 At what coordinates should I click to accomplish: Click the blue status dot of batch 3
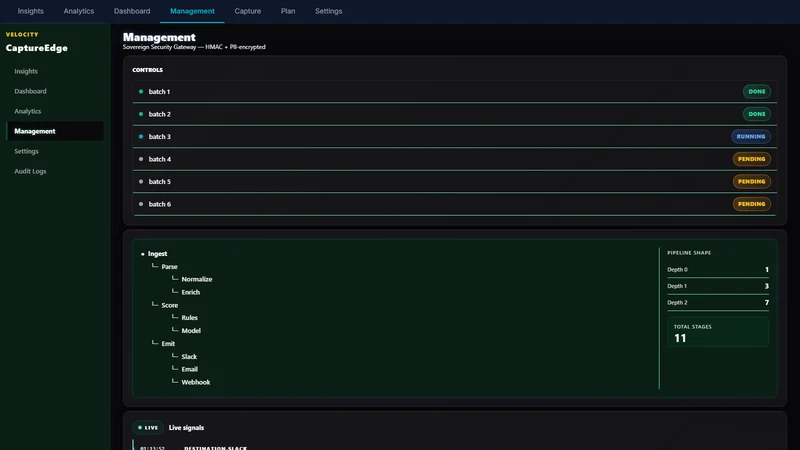pyautogui.click(x=141, y=137)
